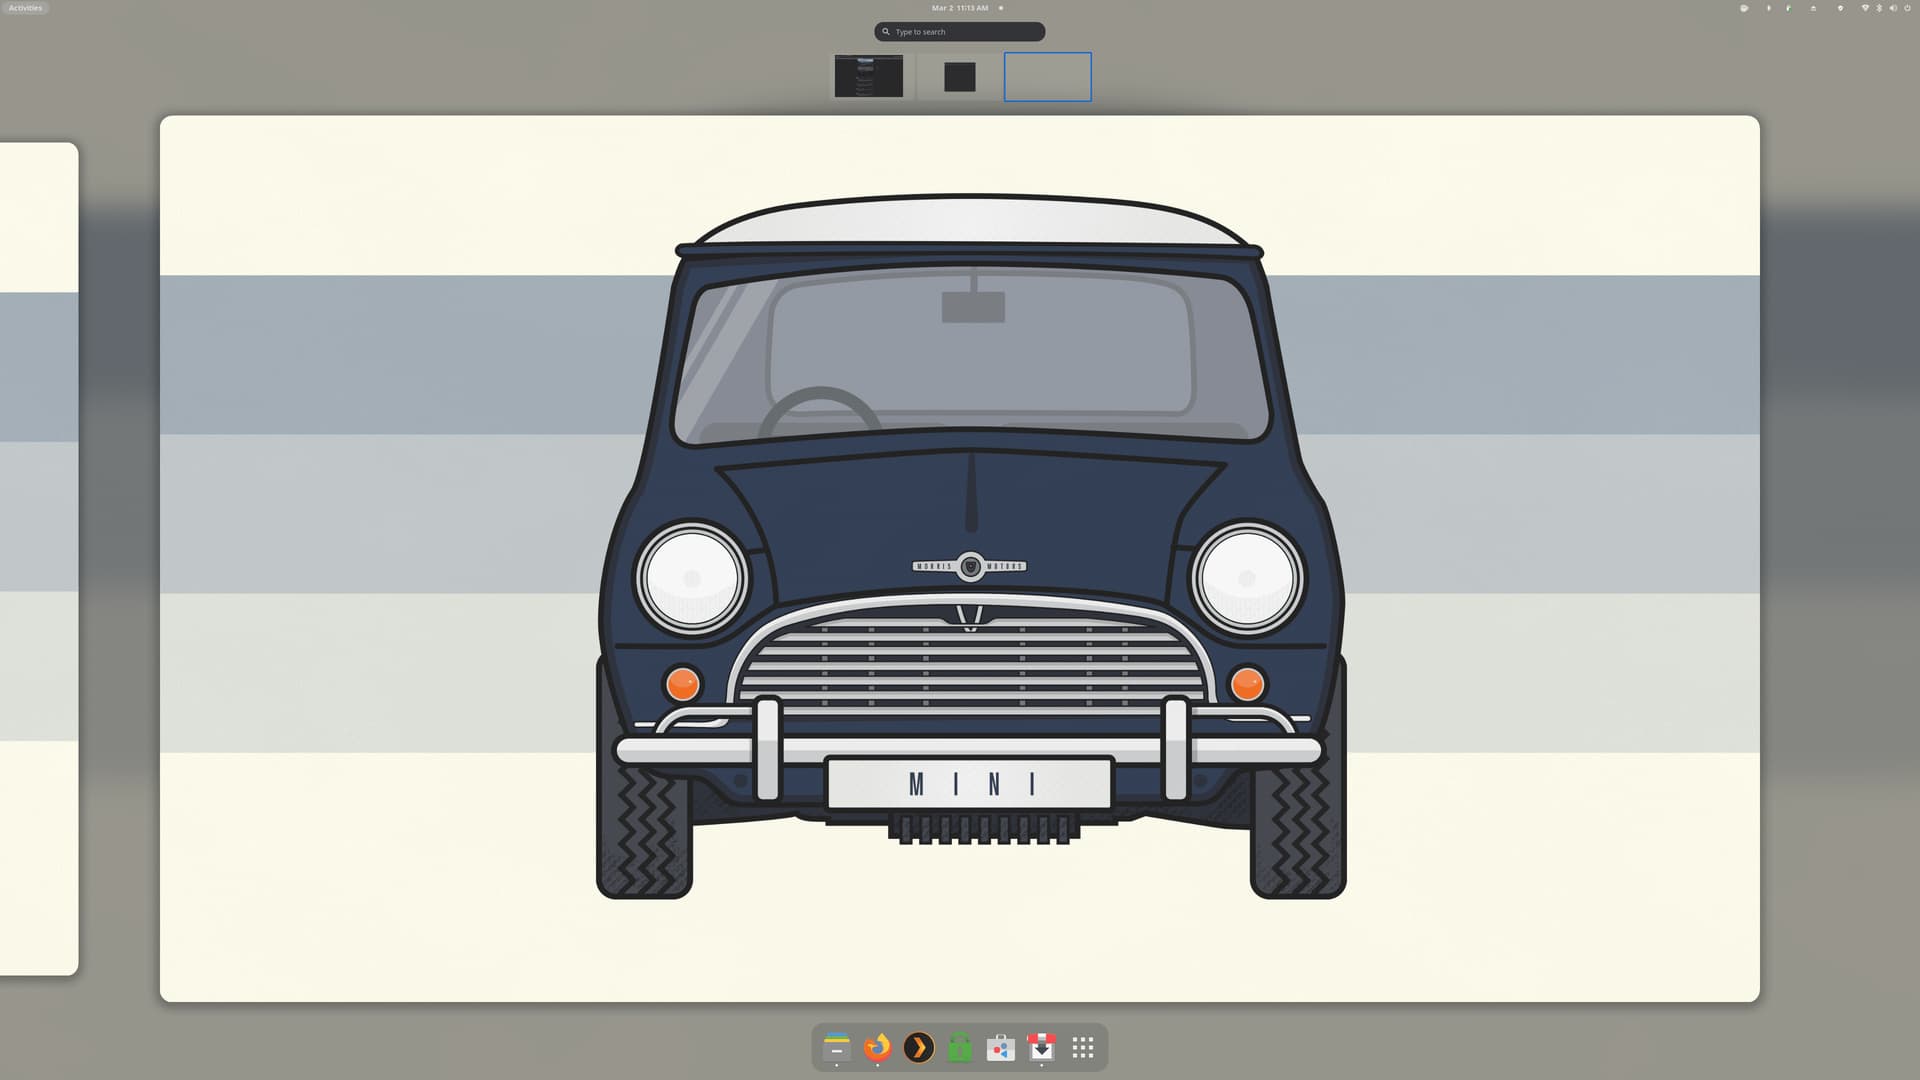Open the volume speaker indicator
Viewport: 1920px width, 1080px height.
coord(1893,8)
